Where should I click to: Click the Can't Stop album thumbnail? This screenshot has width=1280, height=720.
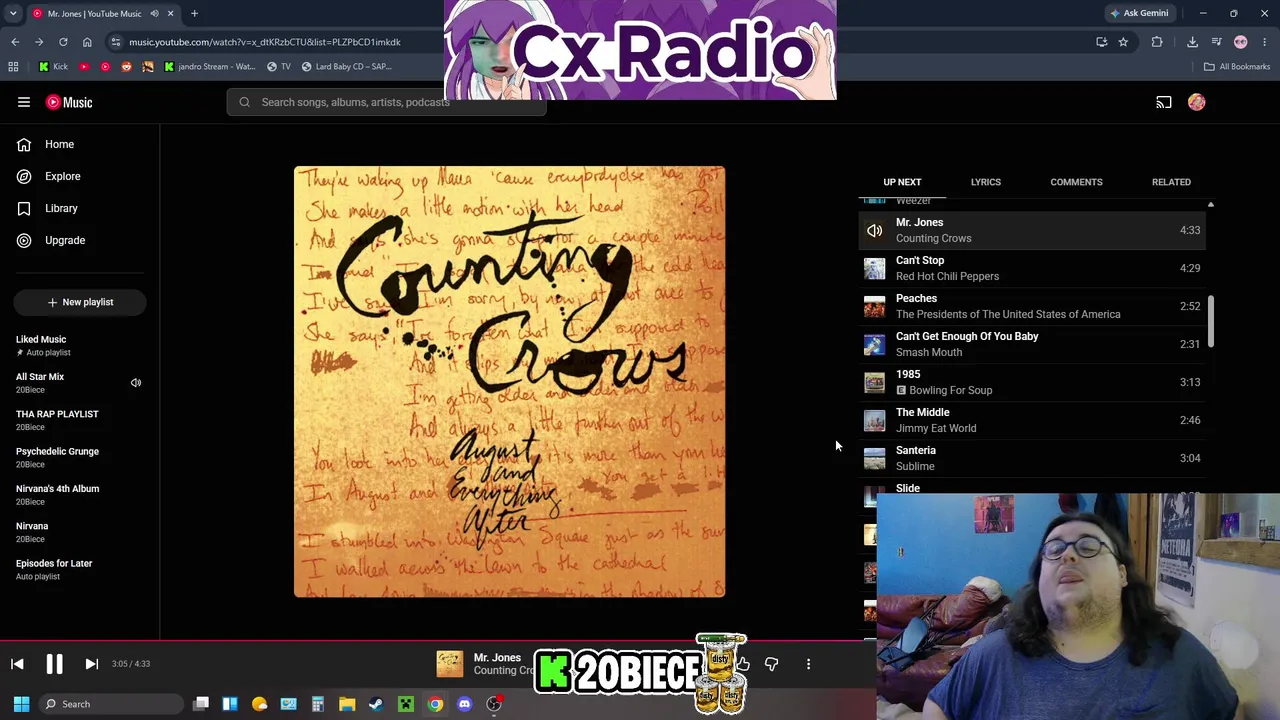click(875, 268)
